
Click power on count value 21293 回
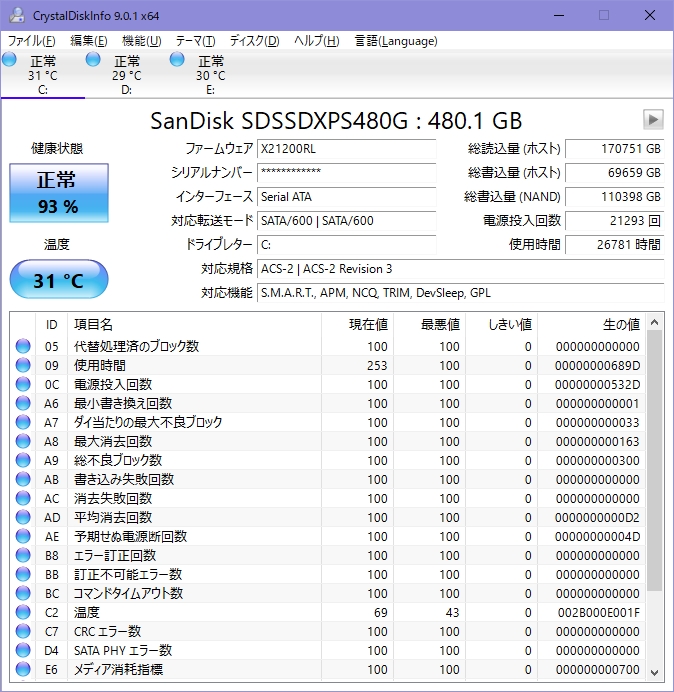click(614, 220)
